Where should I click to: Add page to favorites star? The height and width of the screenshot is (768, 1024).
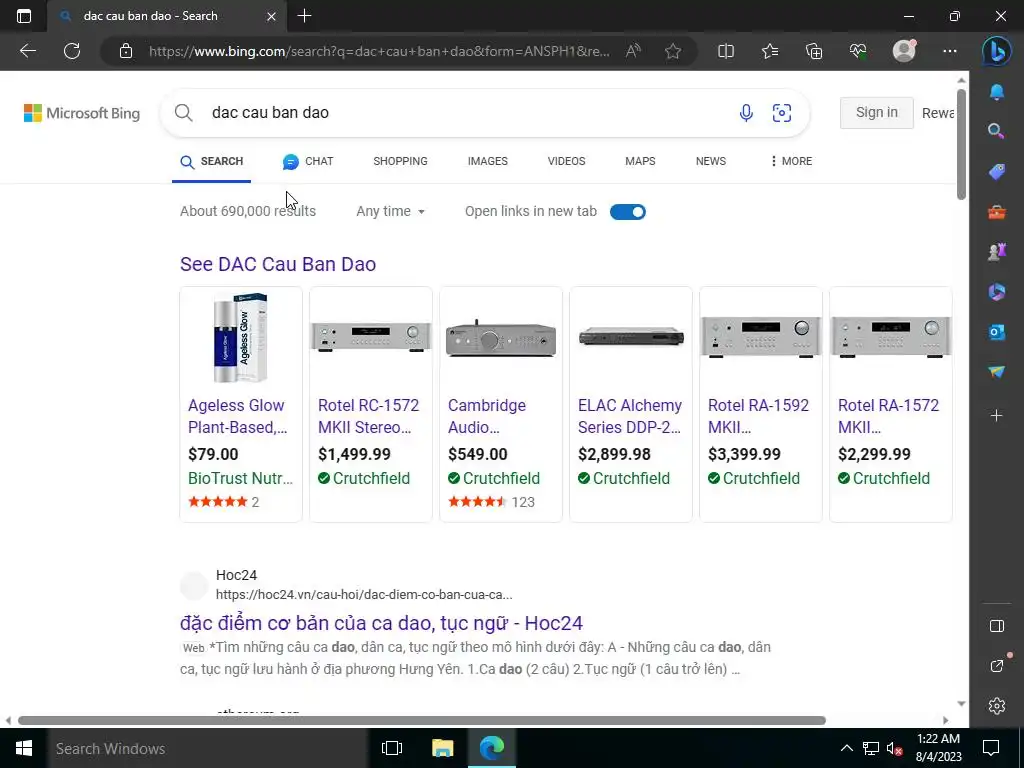pyautogui.click(x=673, y=51)
